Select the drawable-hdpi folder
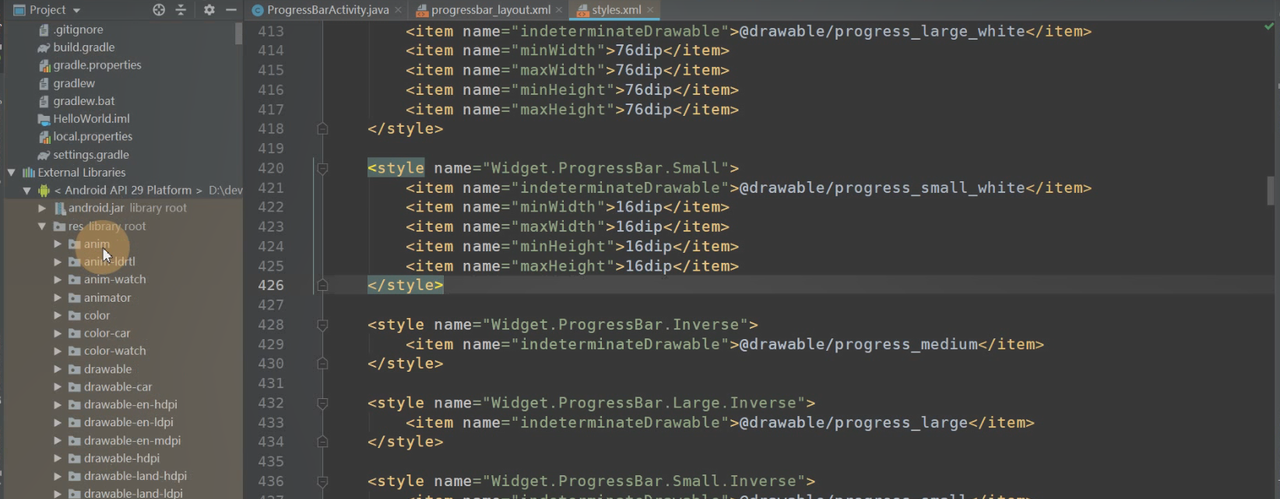1280x499 pixels. click(121, 458)
